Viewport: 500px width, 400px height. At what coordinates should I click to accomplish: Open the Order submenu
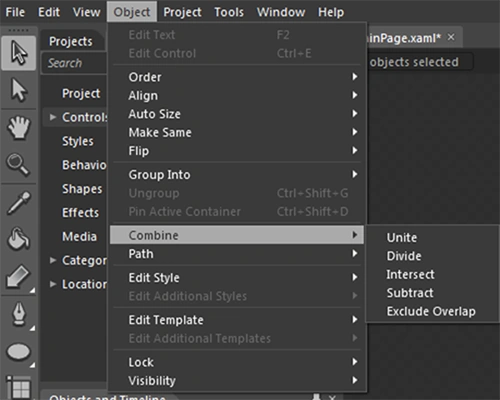(x=237, y=77)
